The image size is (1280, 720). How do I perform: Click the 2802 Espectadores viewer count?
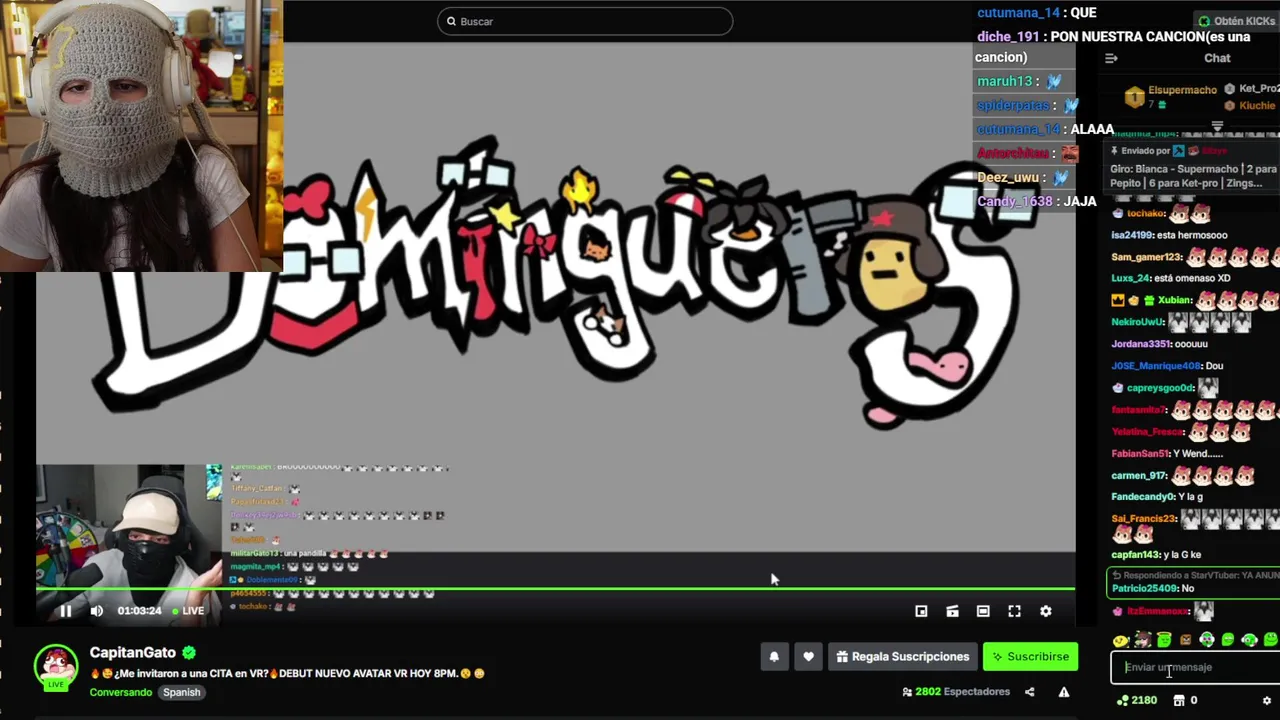(x=956, y=691)
